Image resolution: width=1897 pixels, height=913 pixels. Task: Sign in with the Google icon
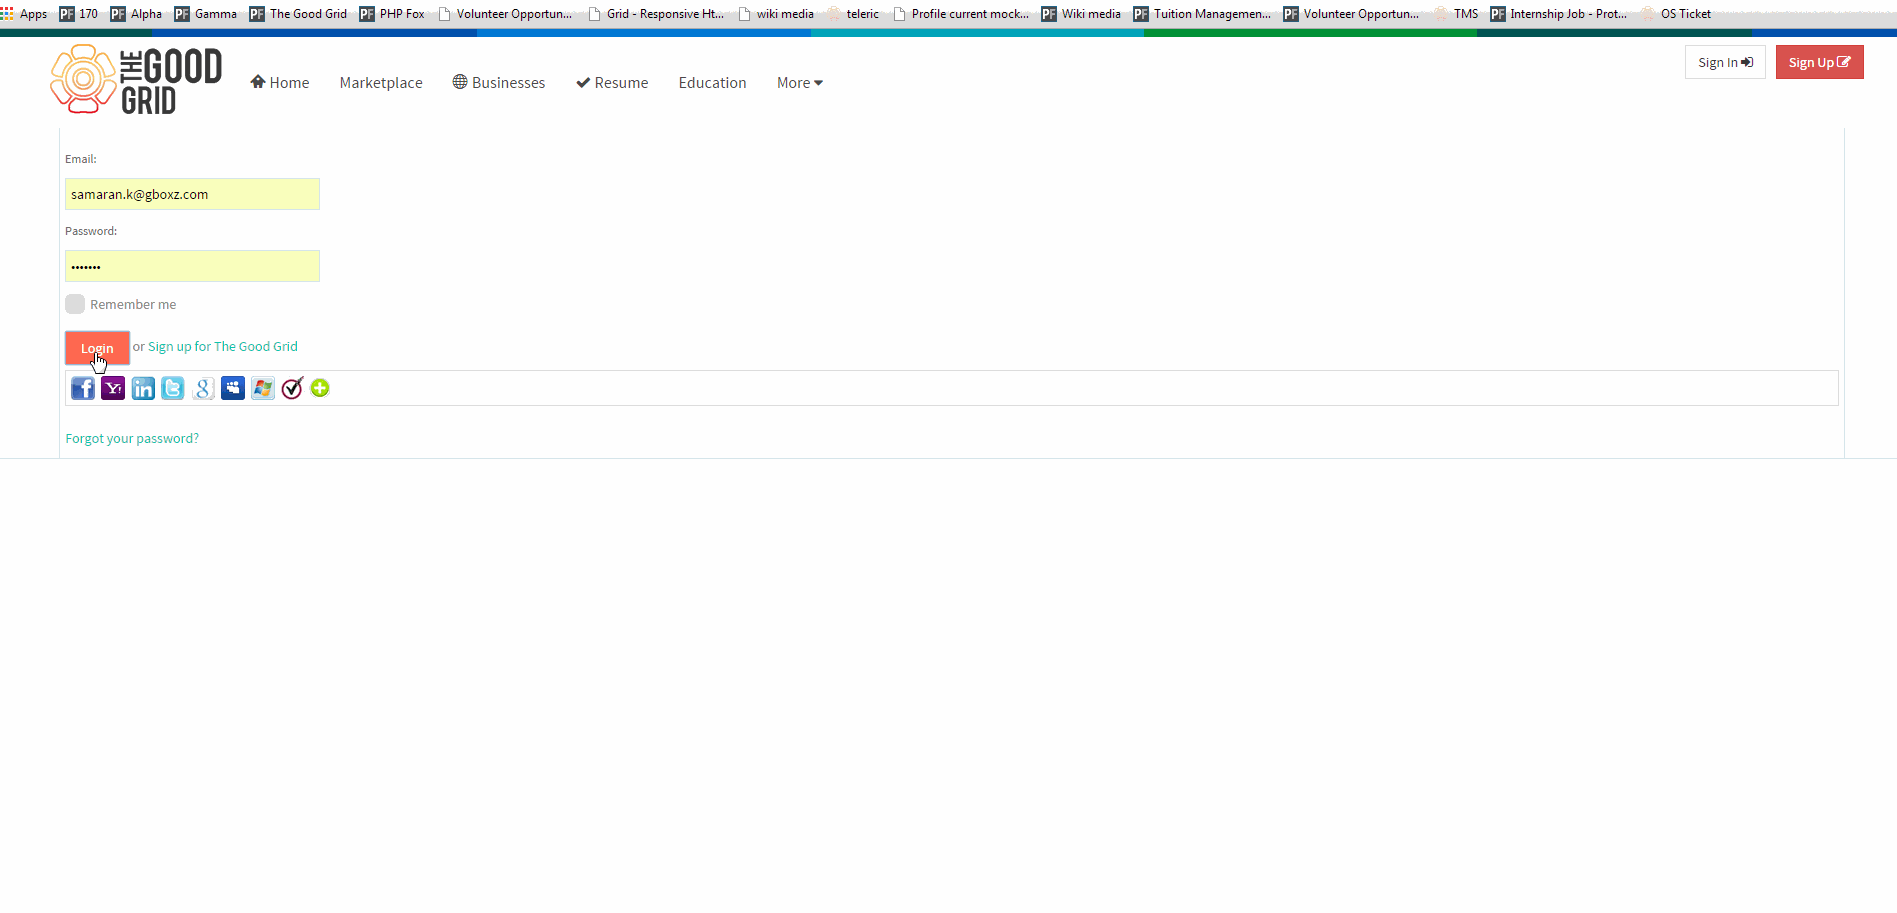pos(203,388)
